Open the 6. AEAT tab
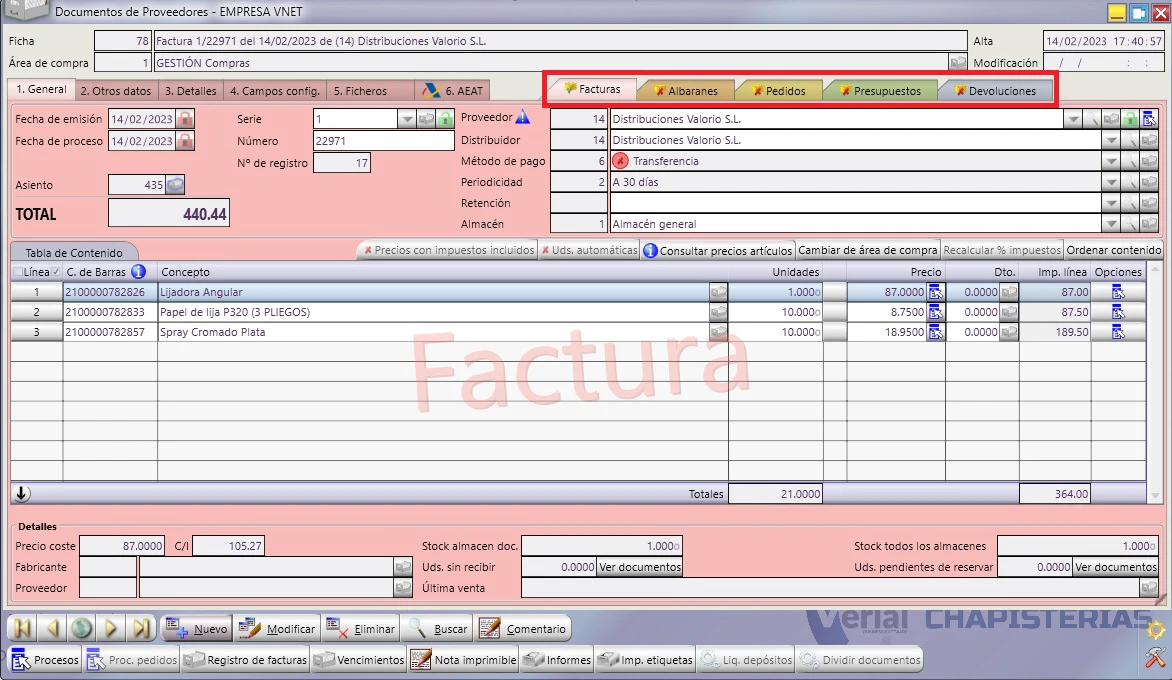Screen dimensions: 1172x680 click(453, 90)
